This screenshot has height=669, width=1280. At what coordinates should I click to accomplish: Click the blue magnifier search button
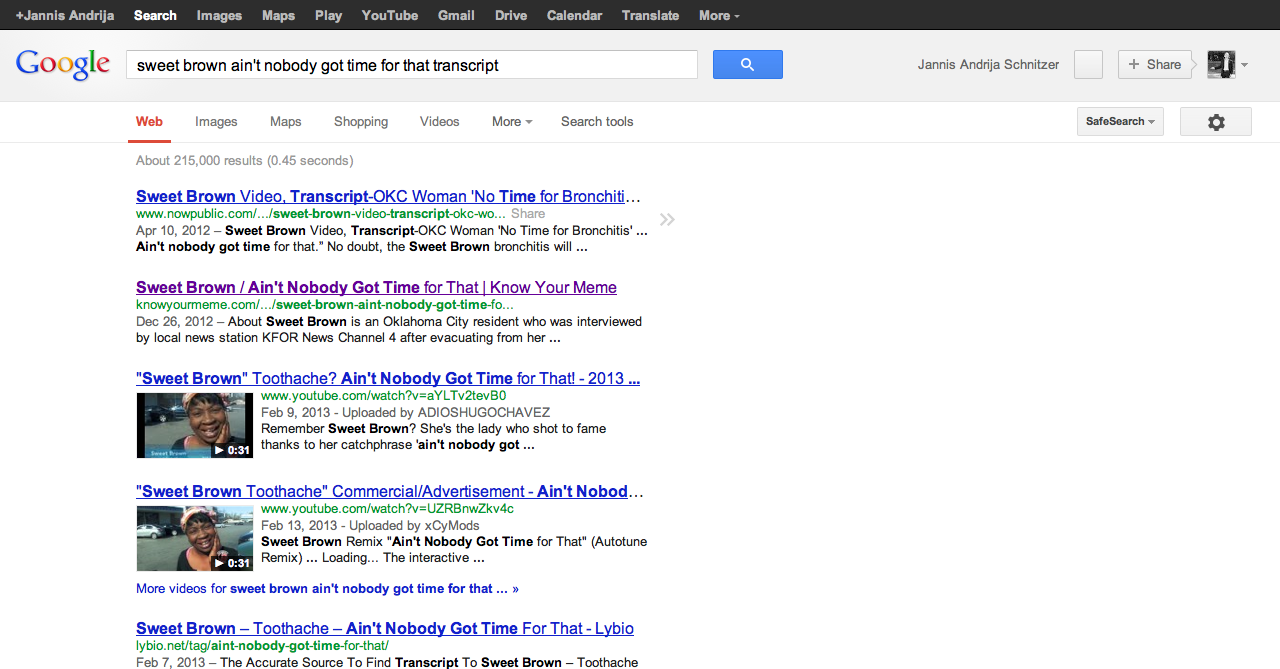coord(747,65)
